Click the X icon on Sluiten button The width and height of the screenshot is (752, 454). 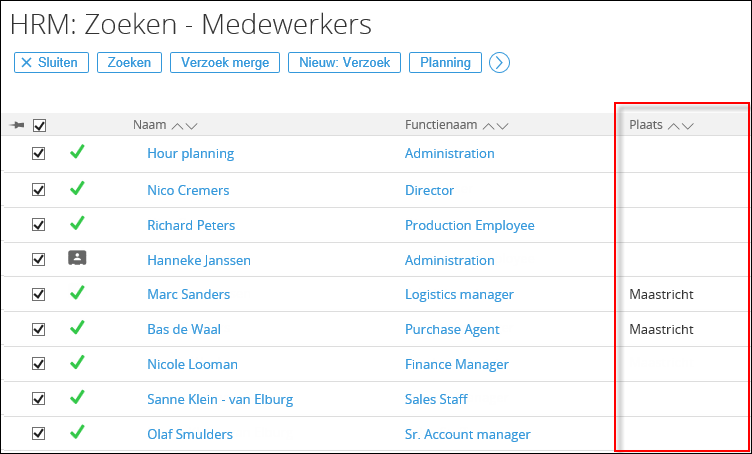pos(27,63)
